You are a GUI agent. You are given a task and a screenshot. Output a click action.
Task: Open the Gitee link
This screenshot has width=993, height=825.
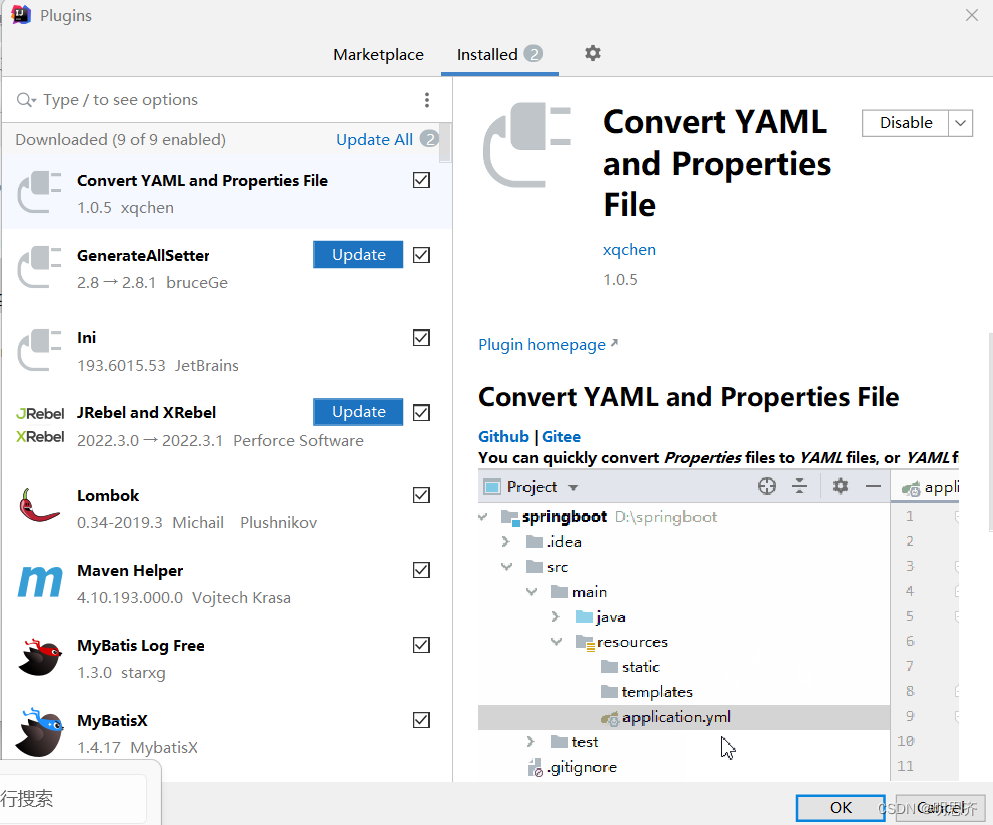click(561, 437)
